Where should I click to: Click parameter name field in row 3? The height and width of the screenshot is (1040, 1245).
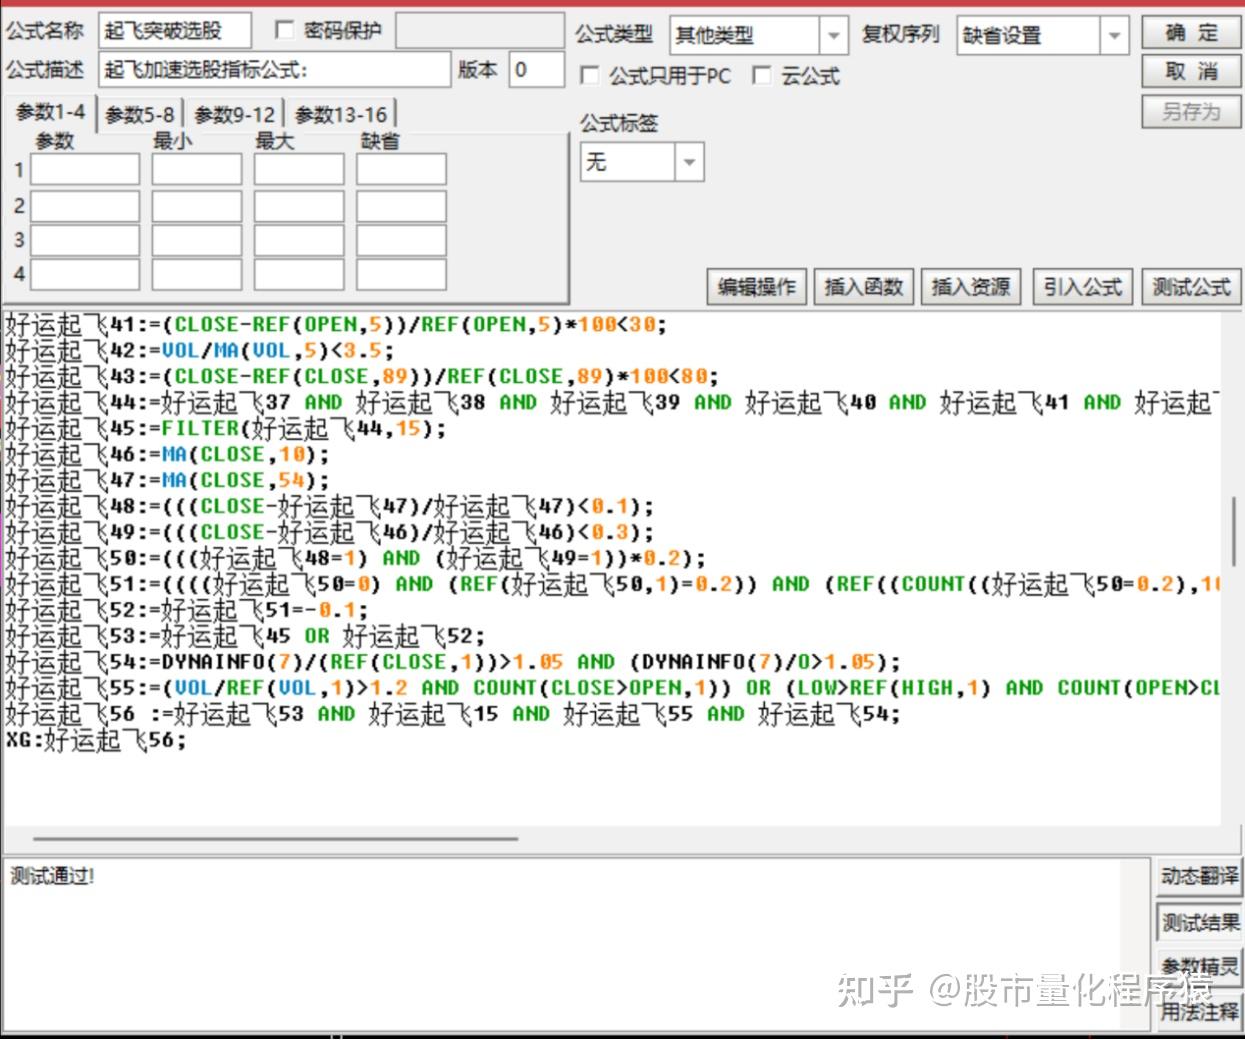pyautogui.click(x=85, y=239)
